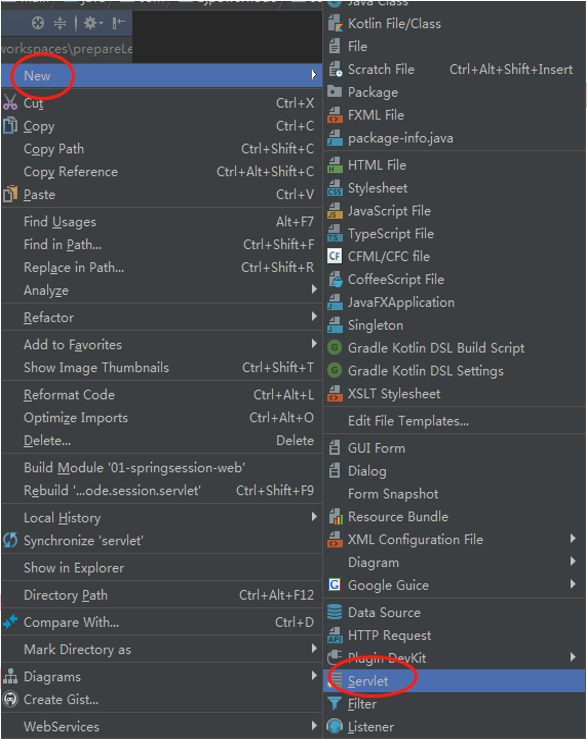Click the Data Source database icon
The image size is (587, 739).
[x=335, y=612]
